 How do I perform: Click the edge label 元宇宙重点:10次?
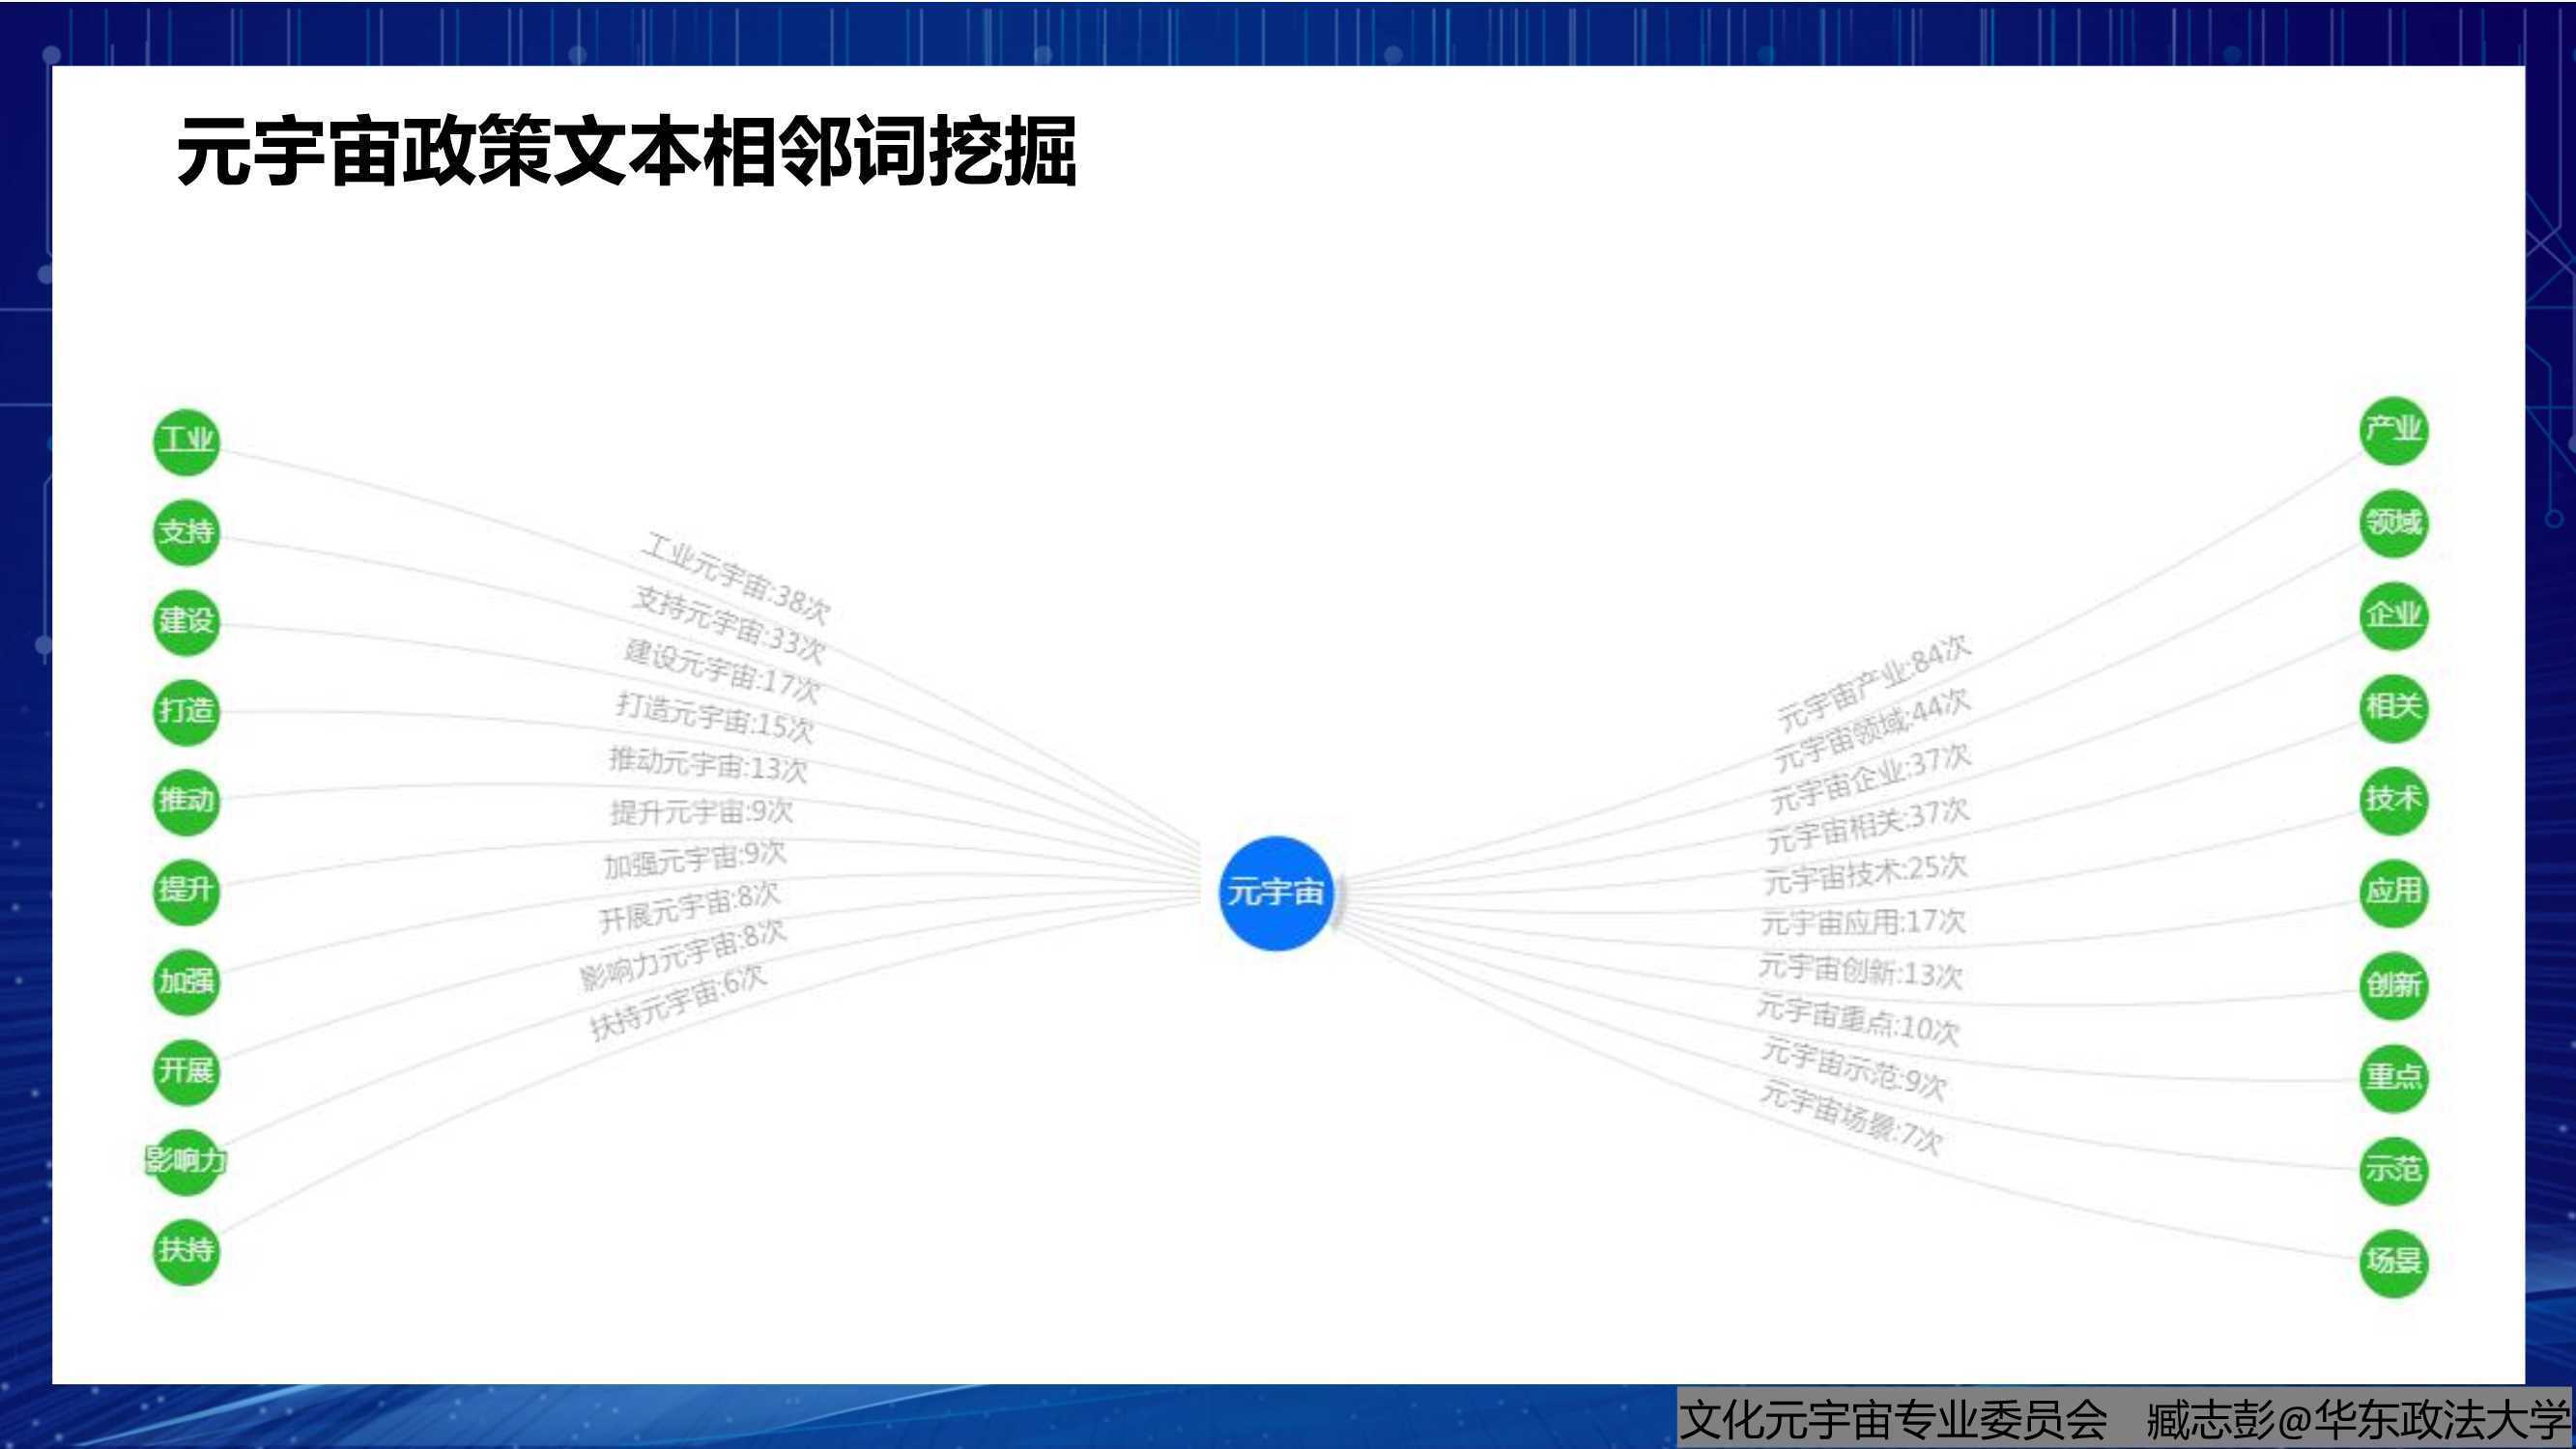(1858, 1018)
